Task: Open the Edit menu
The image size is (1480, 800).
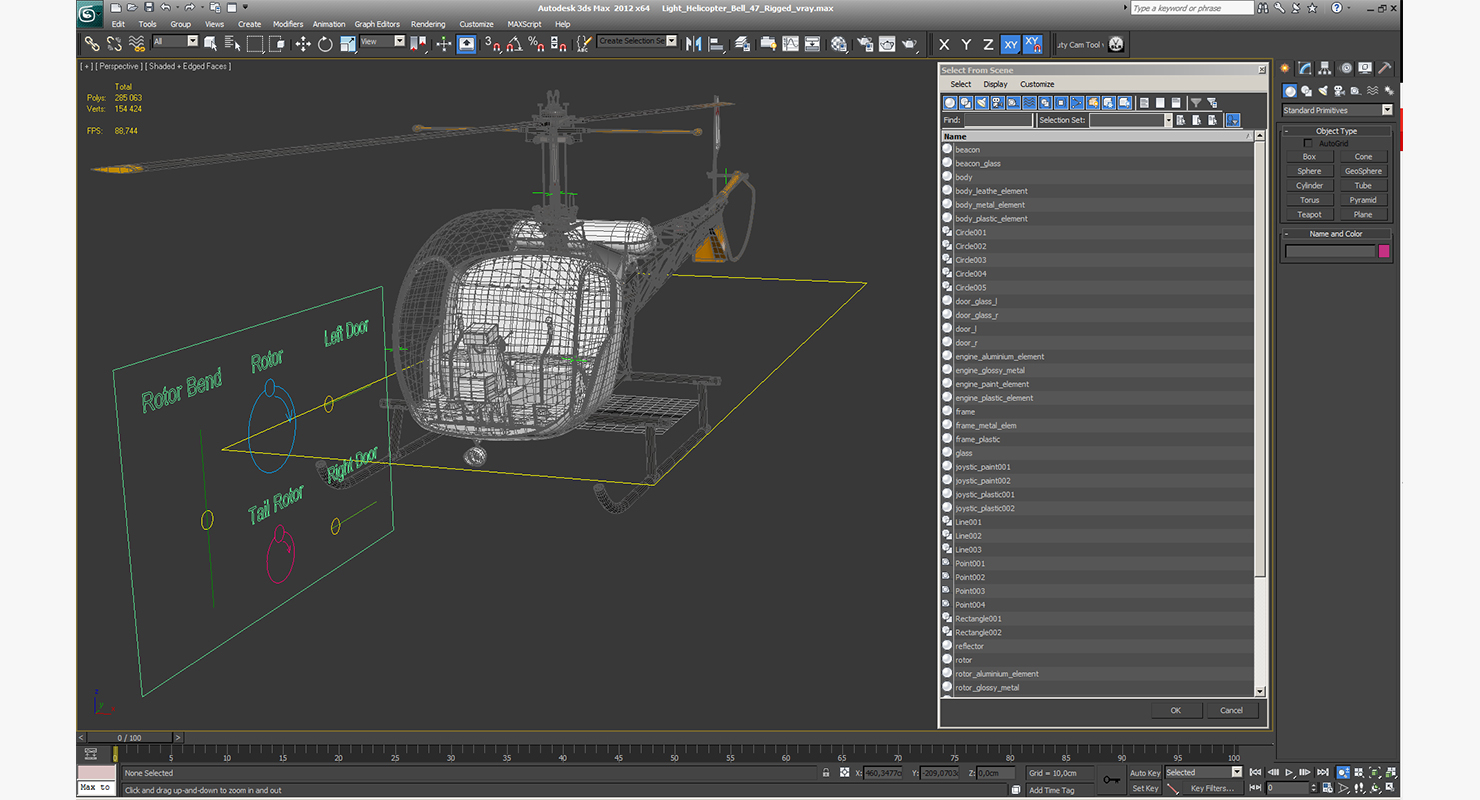Action: [118, 24]
